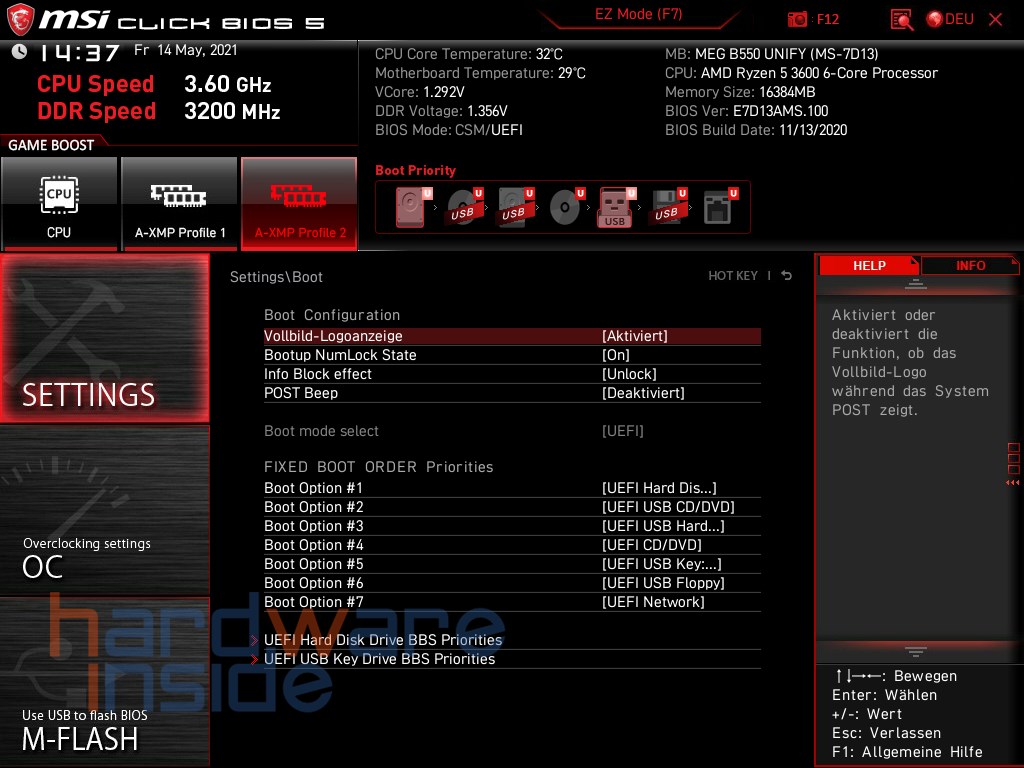The image size is (1024, 768).
Task: Switch to the HELP tab
Action: tap(869, 265)
